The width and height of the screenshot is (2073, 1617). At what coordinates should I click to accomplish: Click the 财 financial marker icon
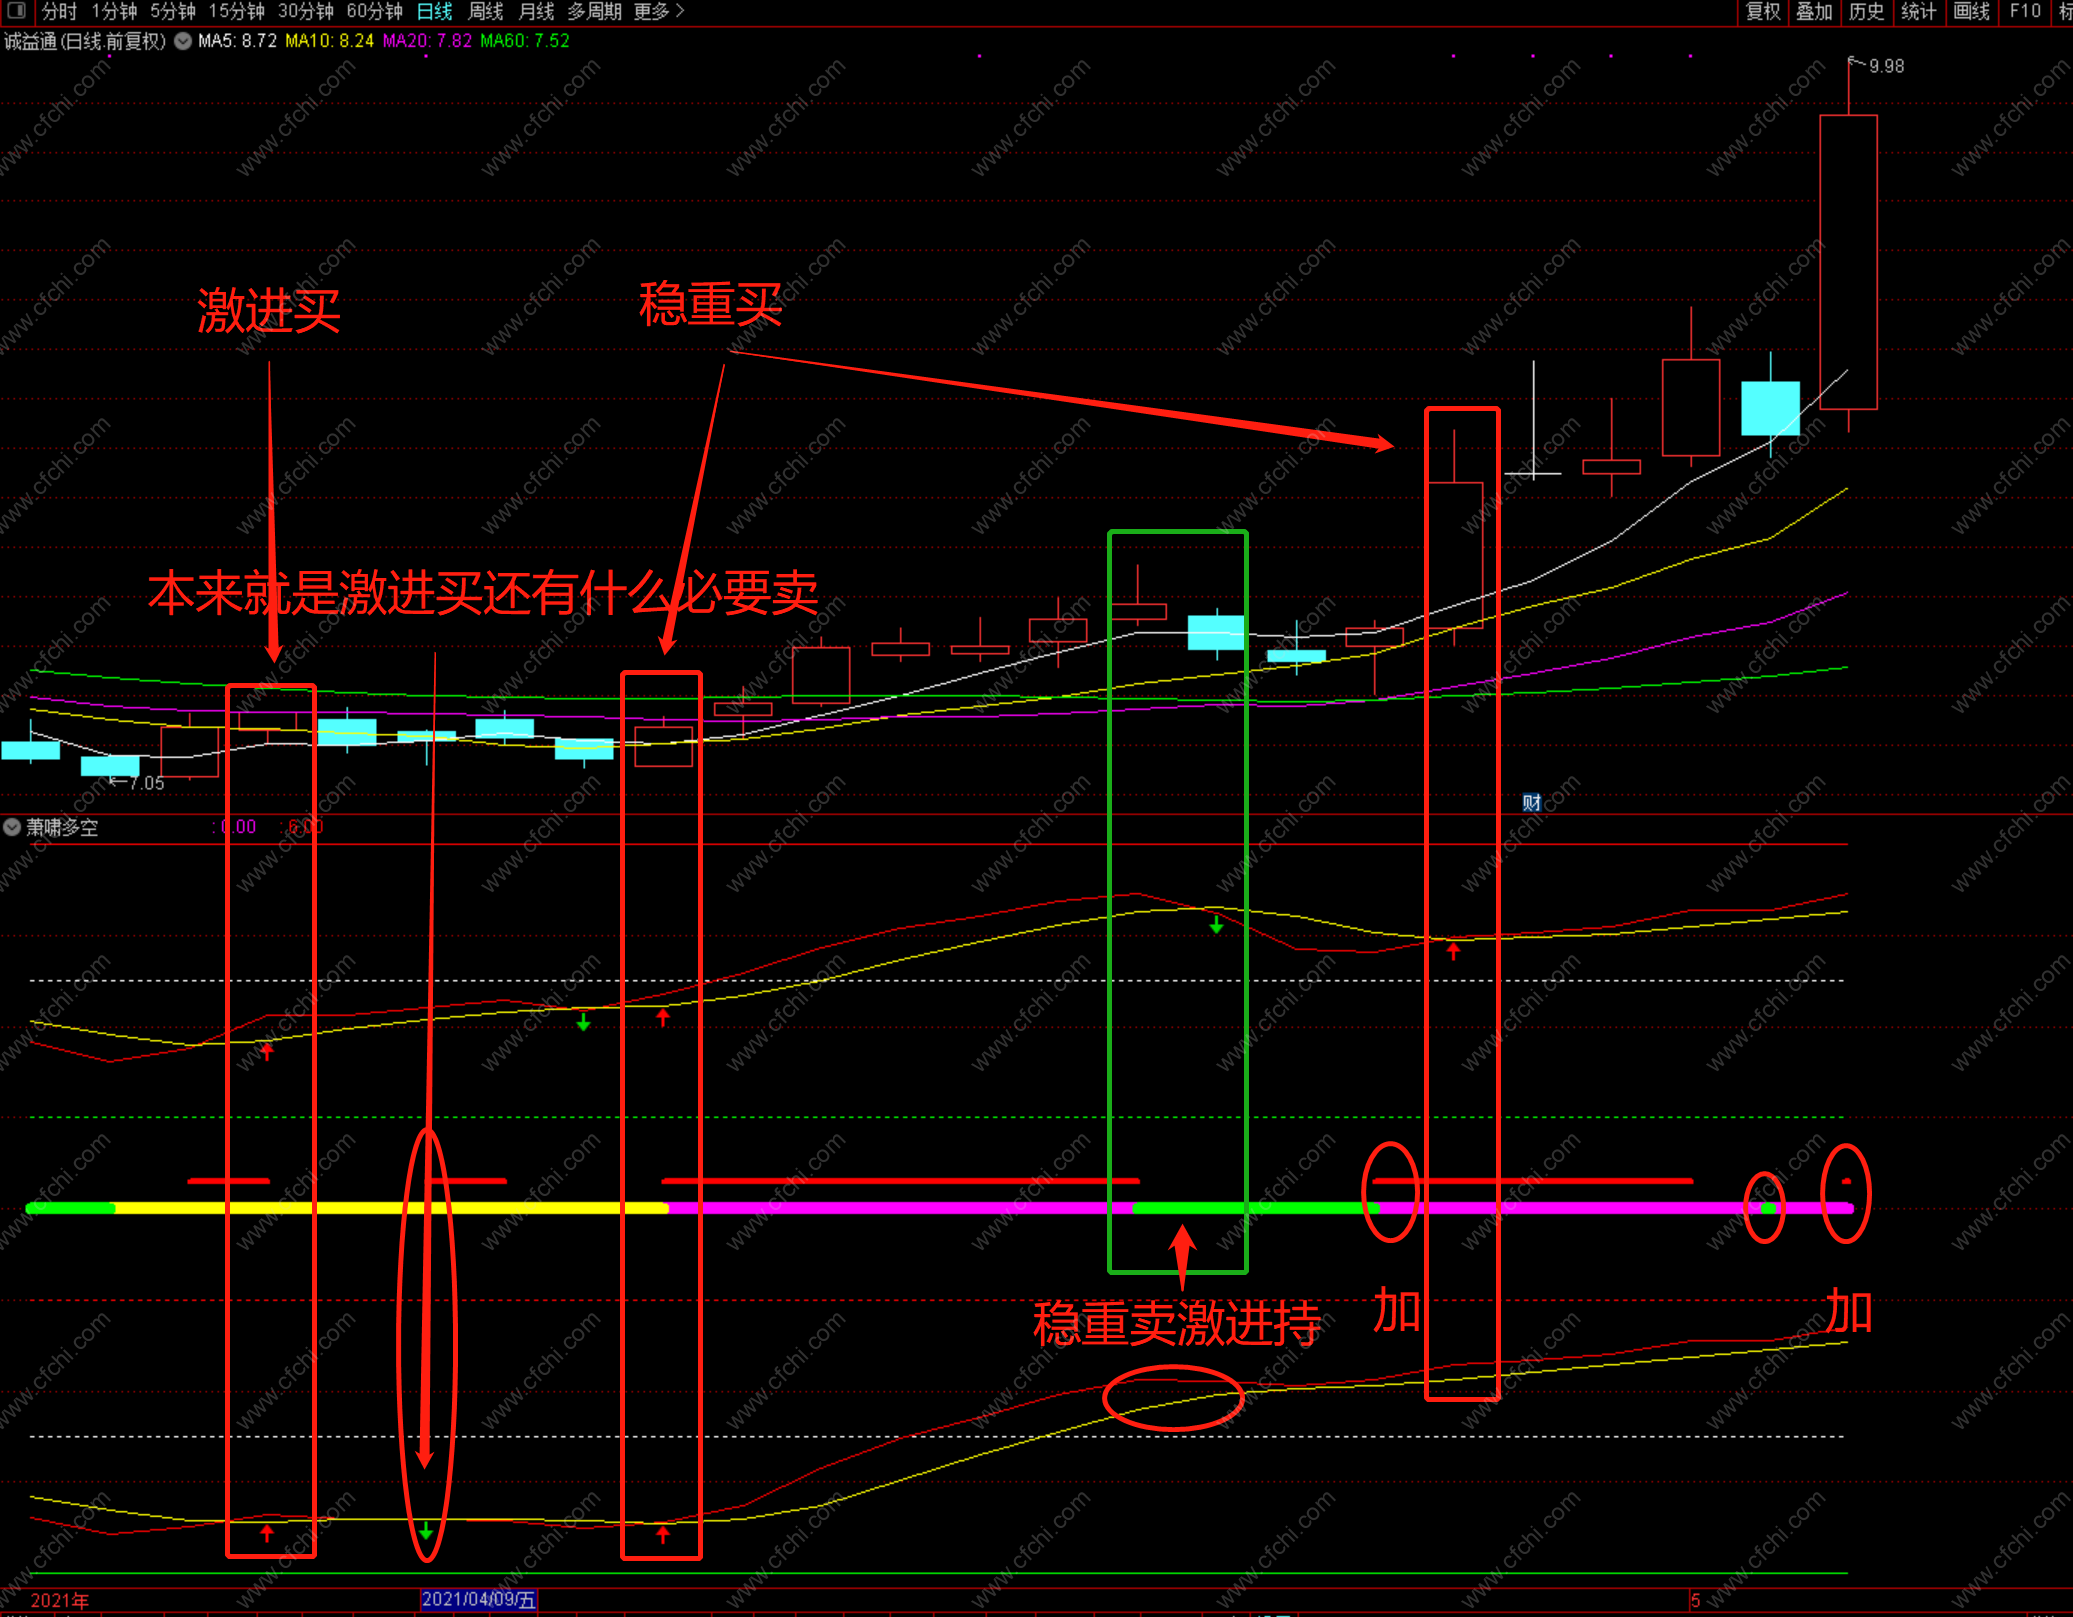tap(1531, 802)
